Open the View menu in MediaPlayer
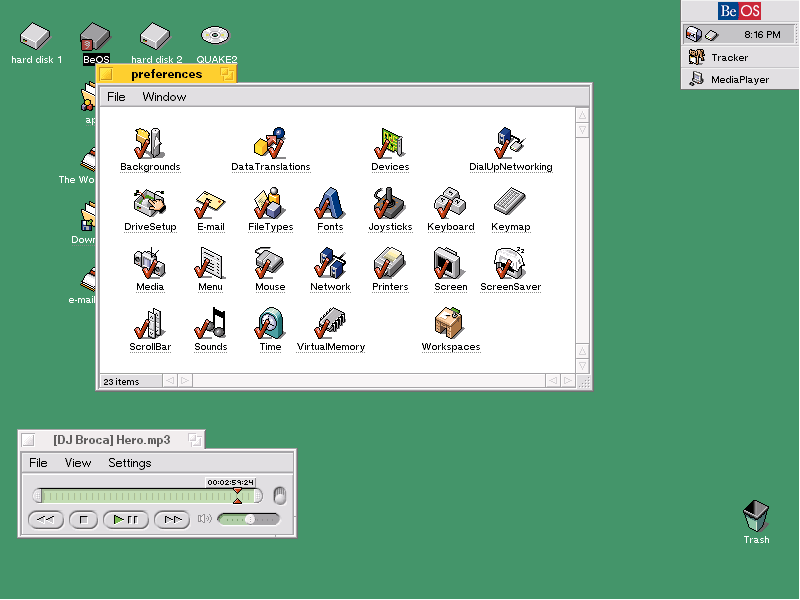 pyautogui.click(x=78, y=463)
